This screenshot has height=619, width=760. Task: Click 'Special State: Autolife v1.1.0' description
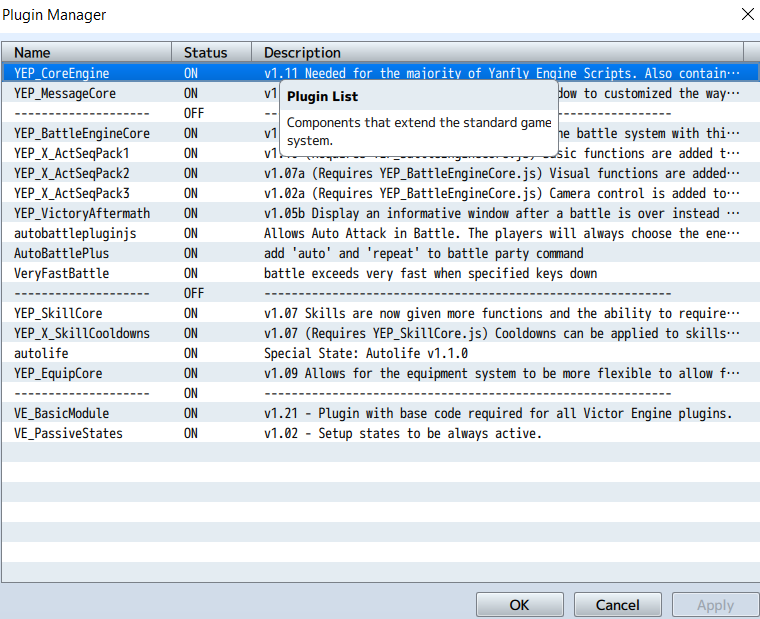point(366,353)
